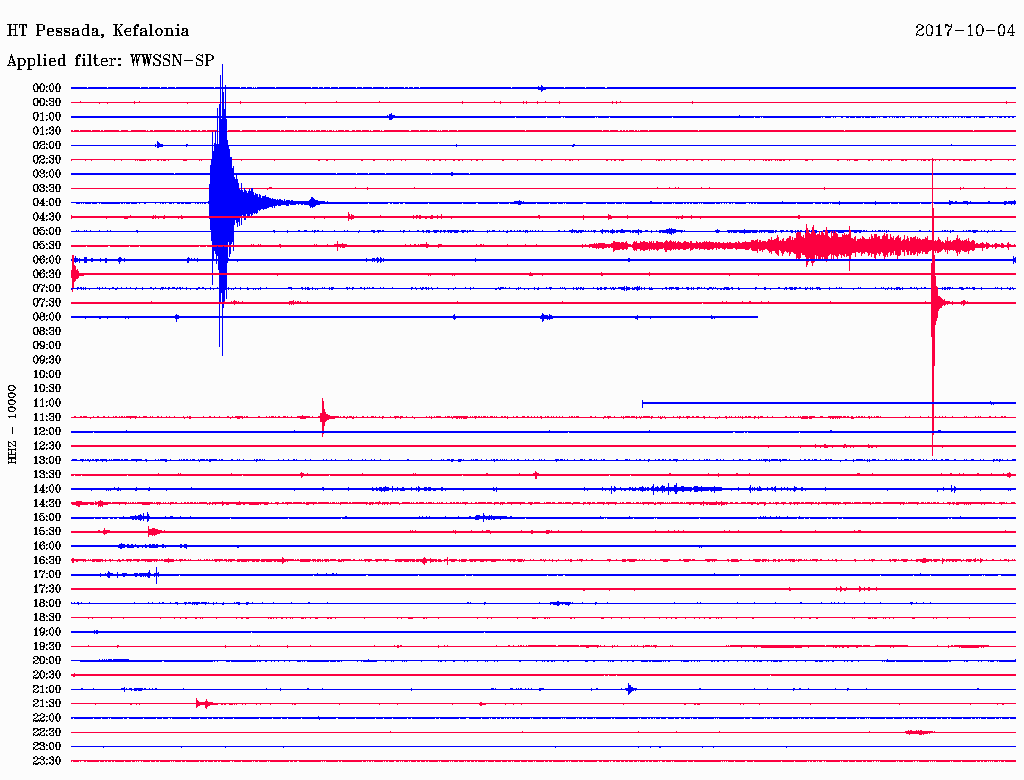The width and height of the screenshot is (1024, 780).
Task: Select the 09:00 time label
Action: (47, 346)
